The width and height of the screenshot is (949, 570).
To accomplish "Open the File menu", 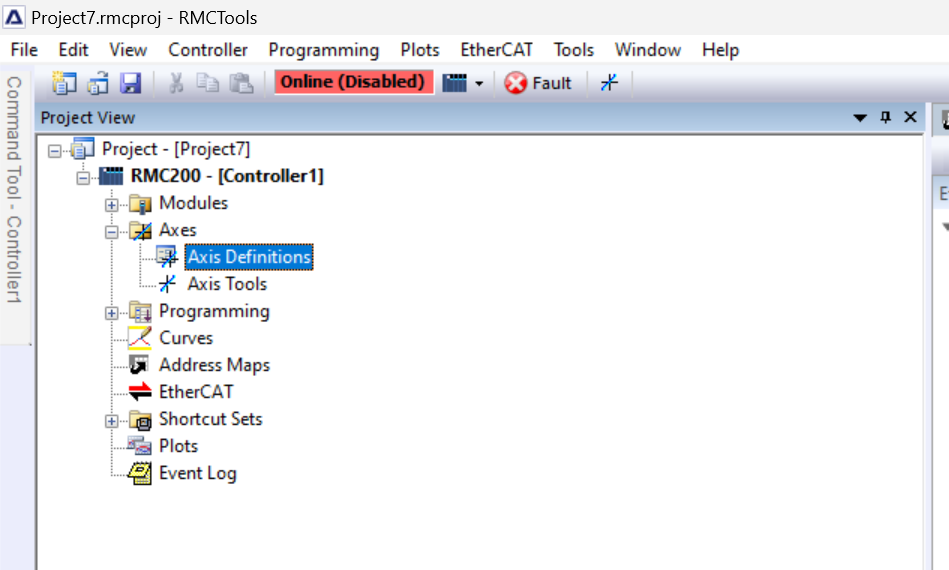I will [x=24, y=50].
